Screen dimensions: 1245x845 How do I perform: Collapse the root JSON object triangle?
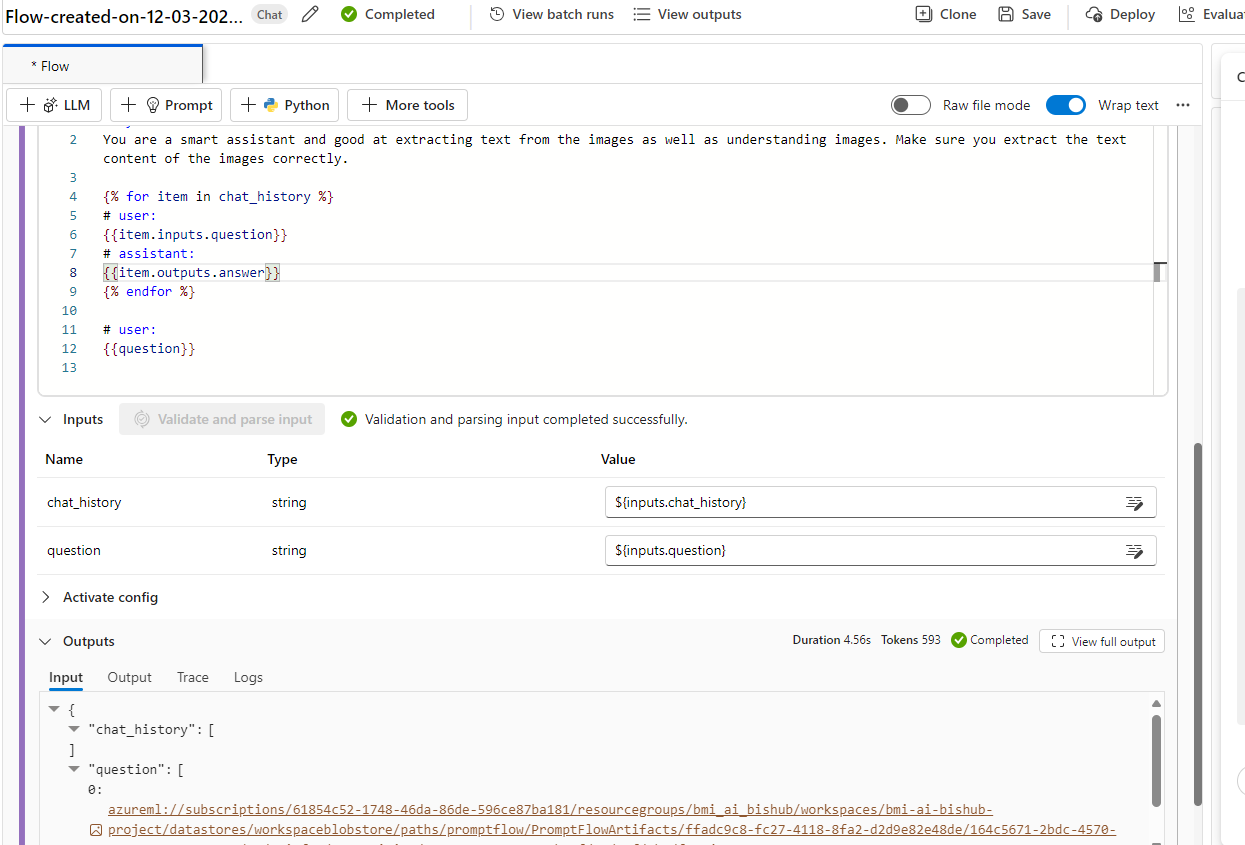[x=54, y=709]
